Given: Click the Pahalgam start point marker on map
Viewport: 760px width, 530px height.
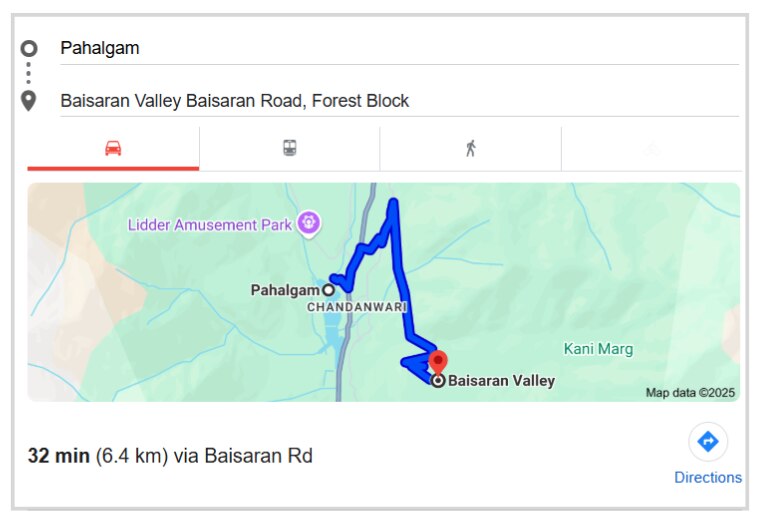Looking at the screenshot, I should 328,290.
